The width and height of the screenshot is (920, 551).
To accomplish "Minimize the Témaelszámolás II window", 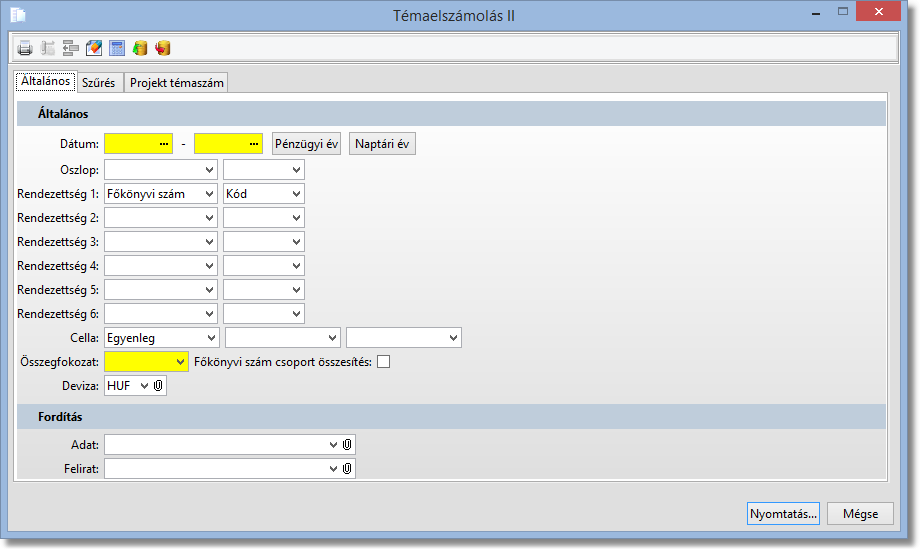I will (x=816, y=13).
